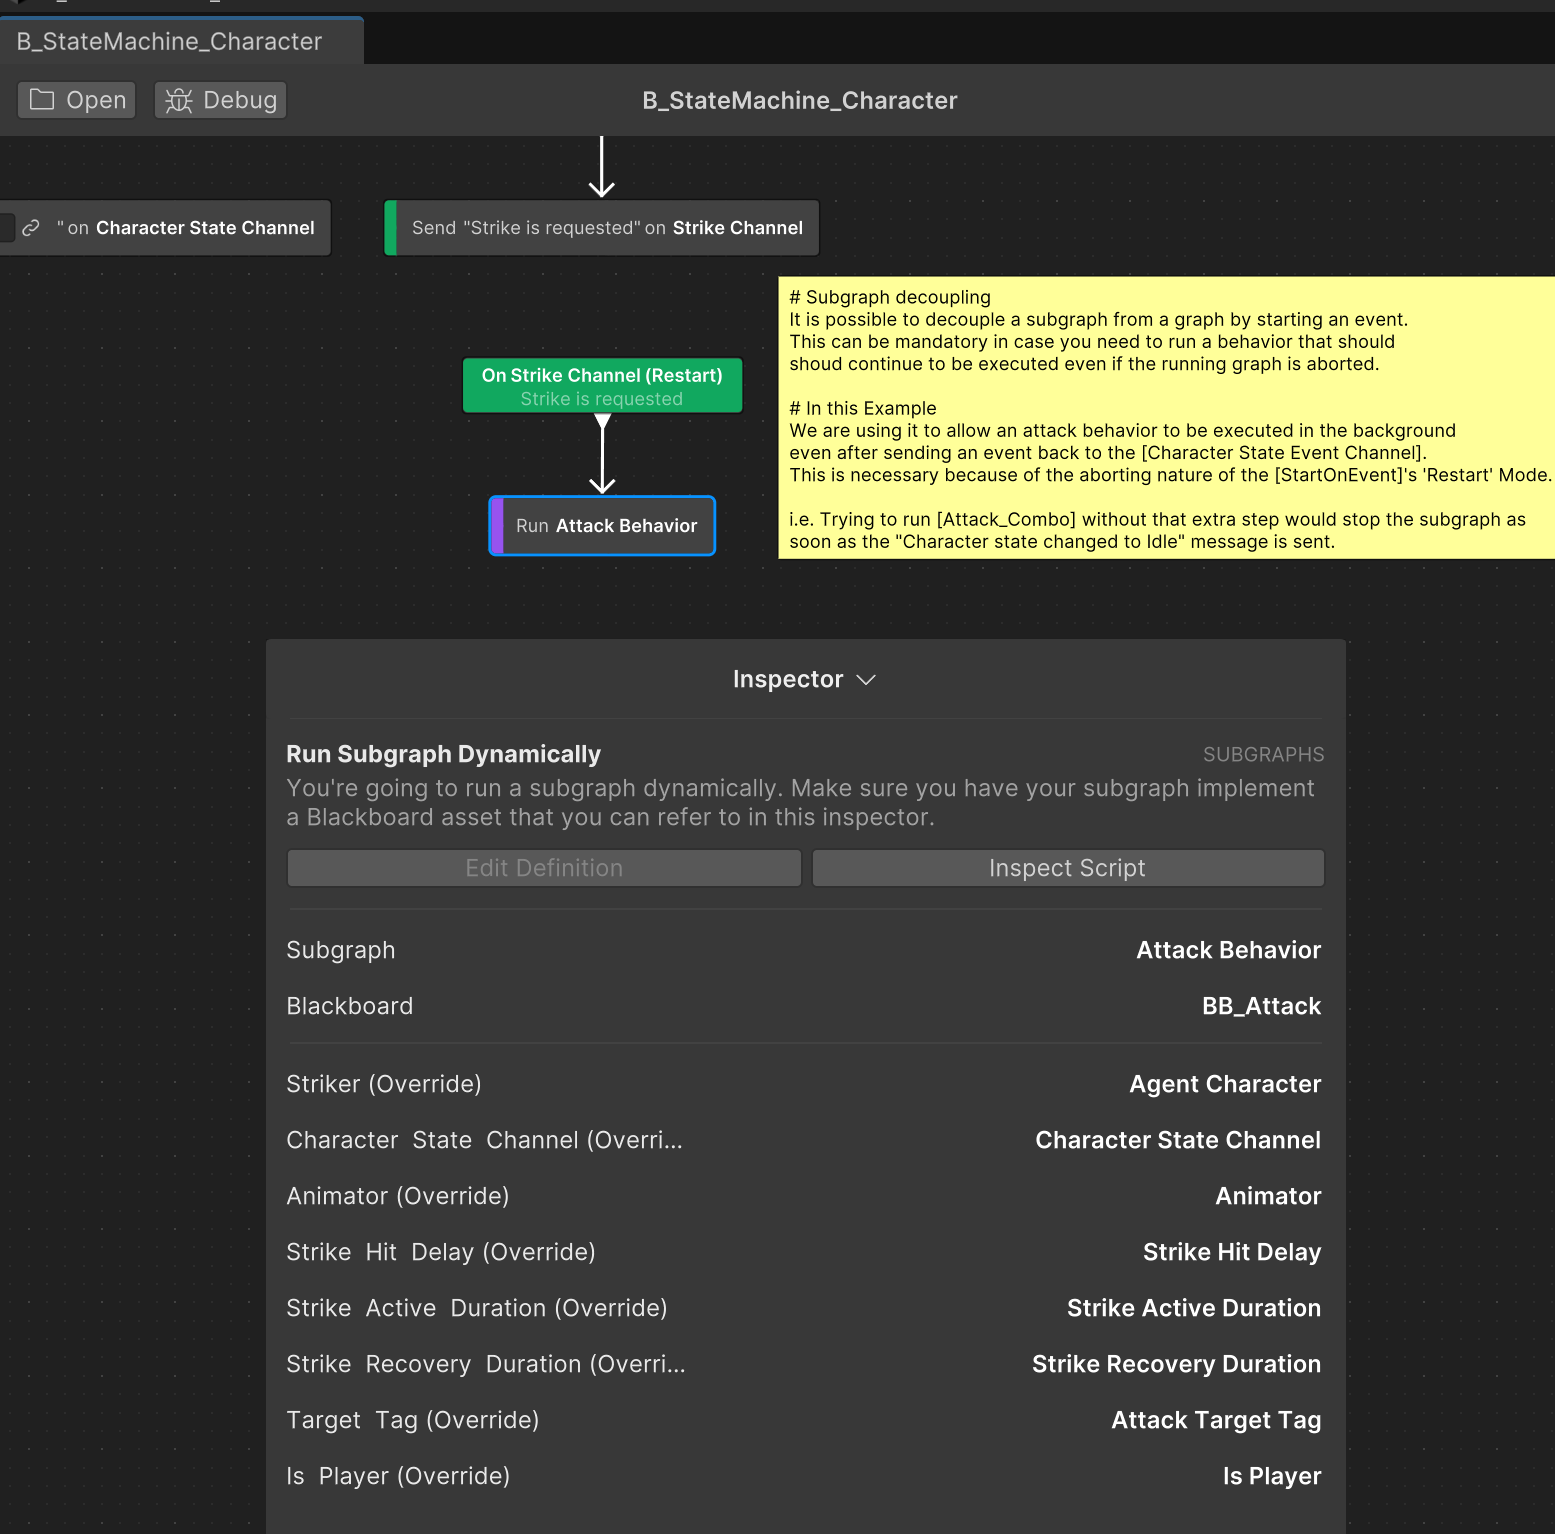Click the Animator override value field

1267,1196
